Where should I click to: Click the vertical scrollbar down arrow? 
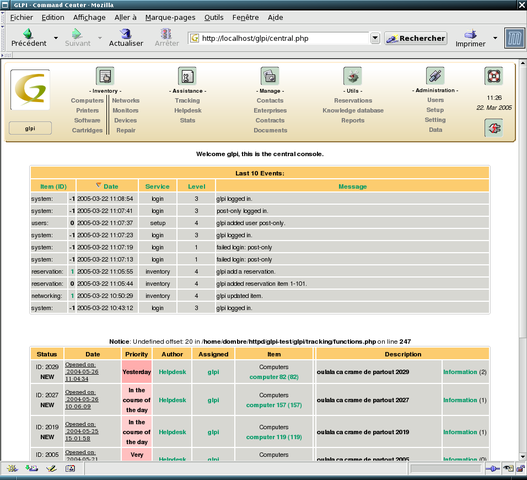click(x=523, y=456)
